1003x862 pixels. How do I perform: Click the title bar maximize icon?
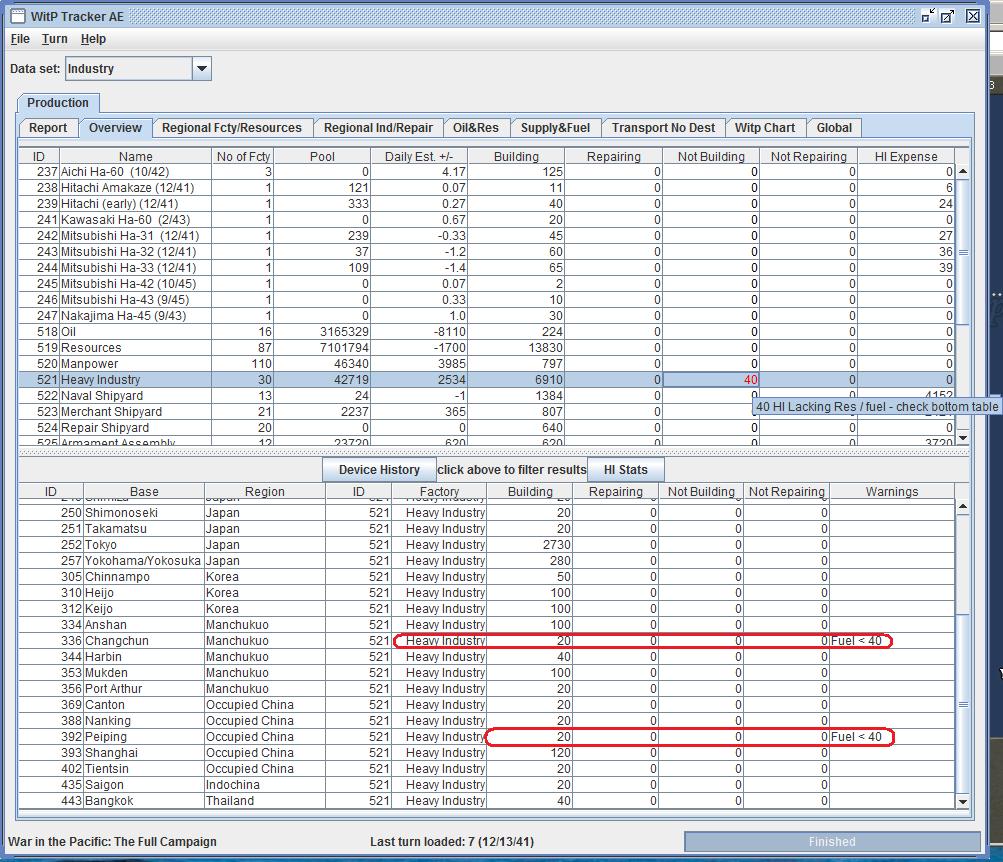point(949,16)
